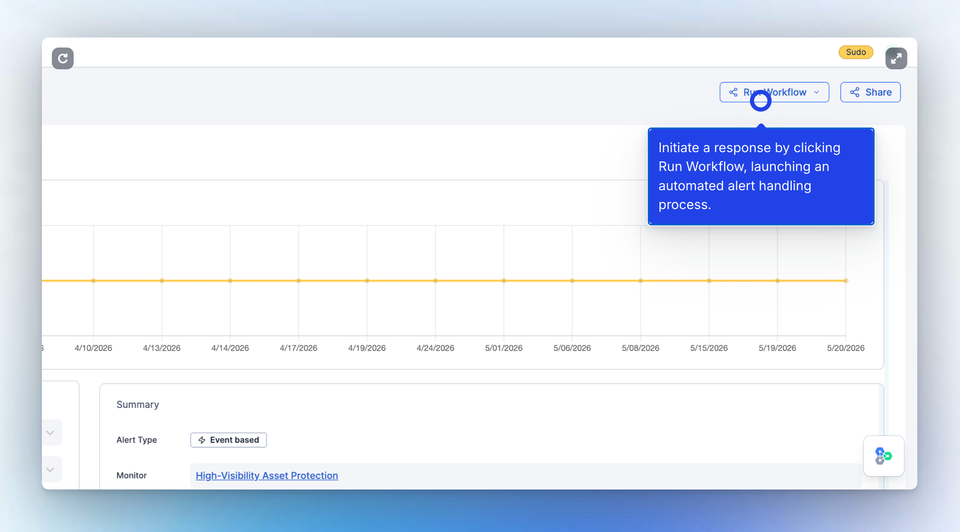Click the share icon inside the Share button
Image resolution: width=960 pixels, height=532 pixels.
pyautogui.click(x=855, y=92)
